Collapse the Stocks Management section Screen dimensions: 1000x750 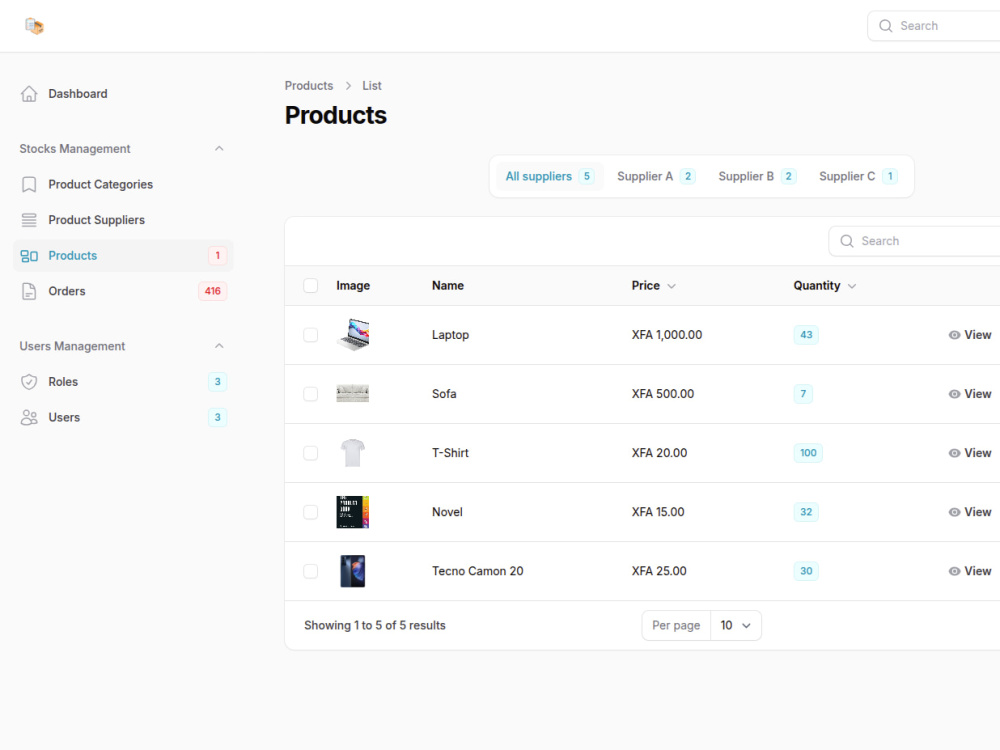[x=219, y=149]
